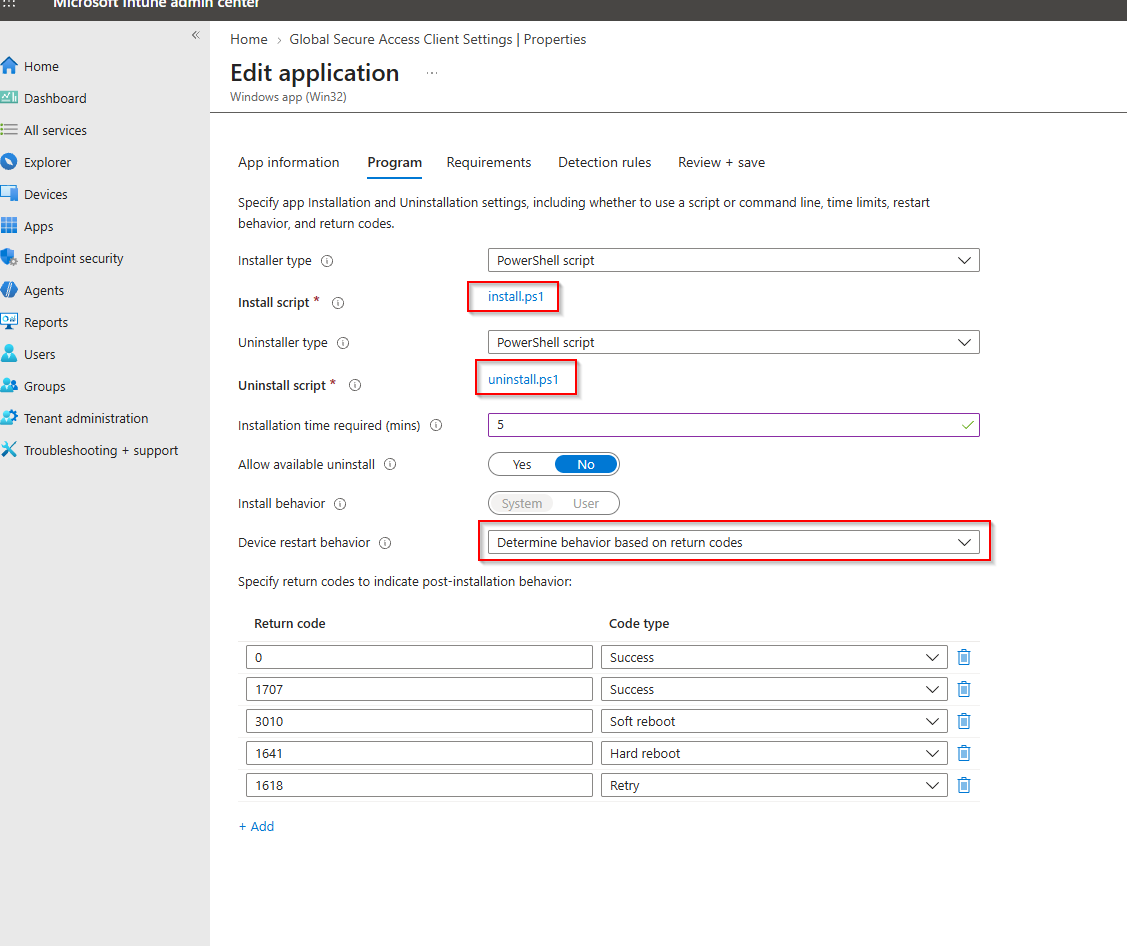This screenshot has width=1127, height=946.
Task: Edit the return code field containing 0
Action: [x=419, y=657]
